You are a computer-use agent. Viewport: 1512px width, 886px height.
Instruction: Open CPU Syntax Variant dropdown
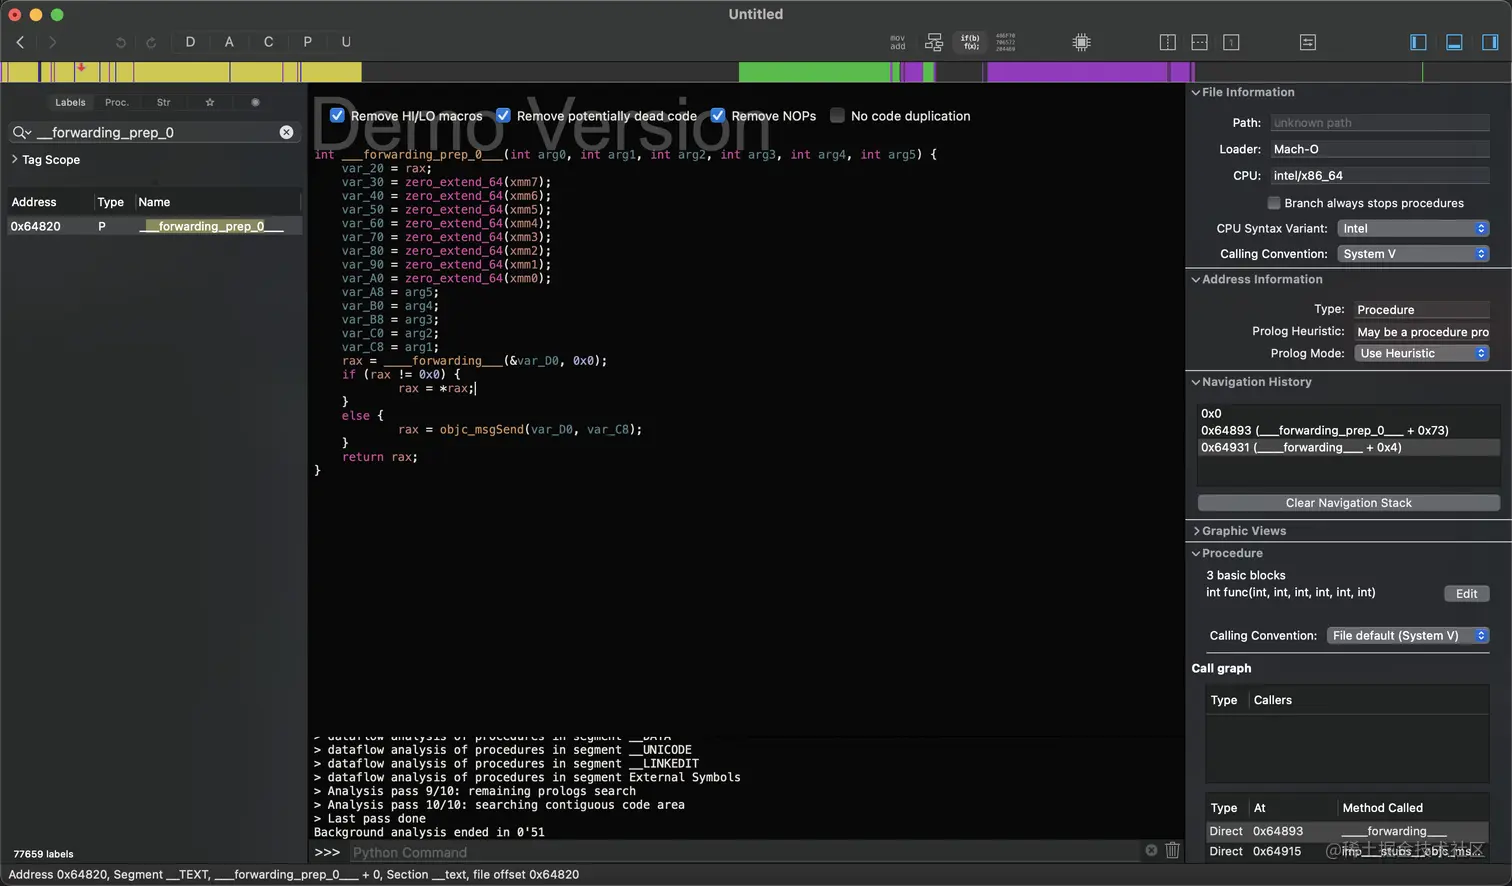click(x=1414, y=228)
